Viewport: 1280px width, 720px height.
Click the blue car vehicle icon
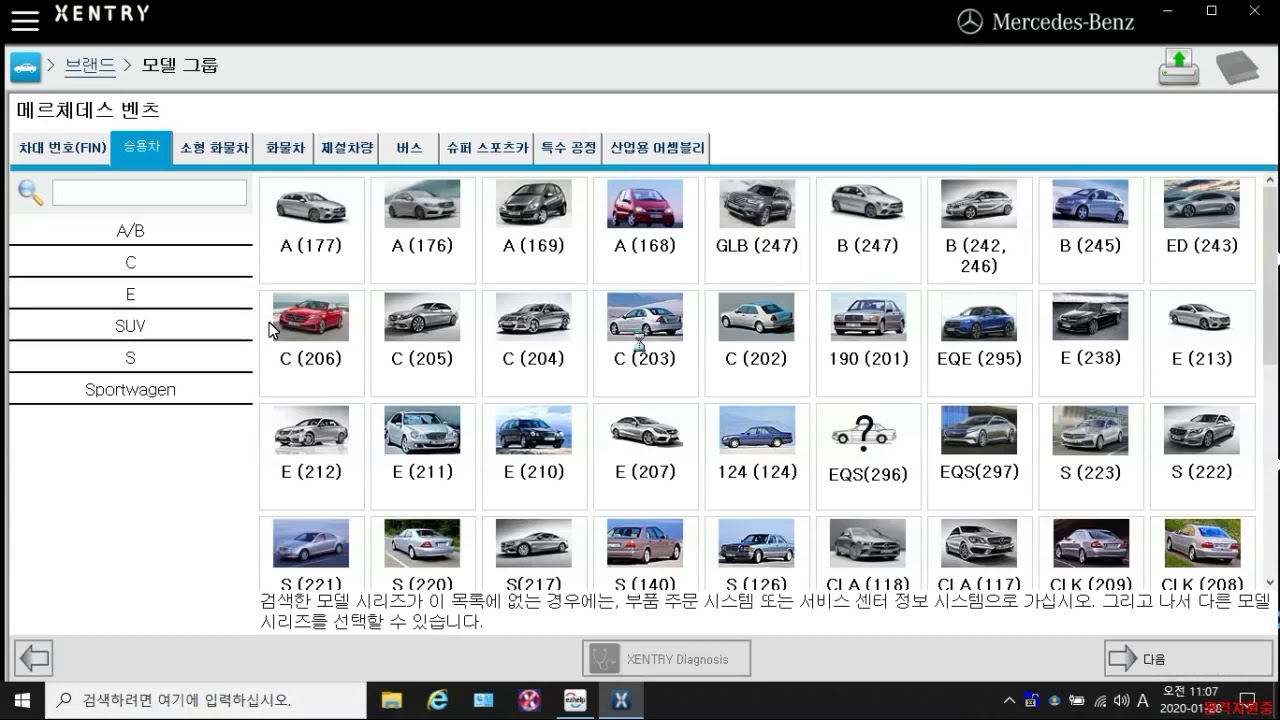pyautogui.click(x=25, y=67)
